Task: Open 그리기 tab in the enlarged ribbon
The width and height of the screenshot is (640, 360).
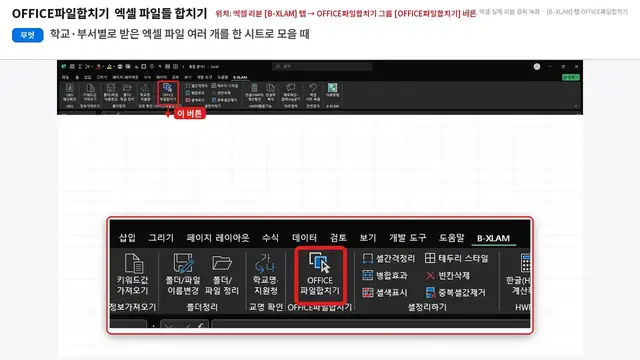Action: 161,238
